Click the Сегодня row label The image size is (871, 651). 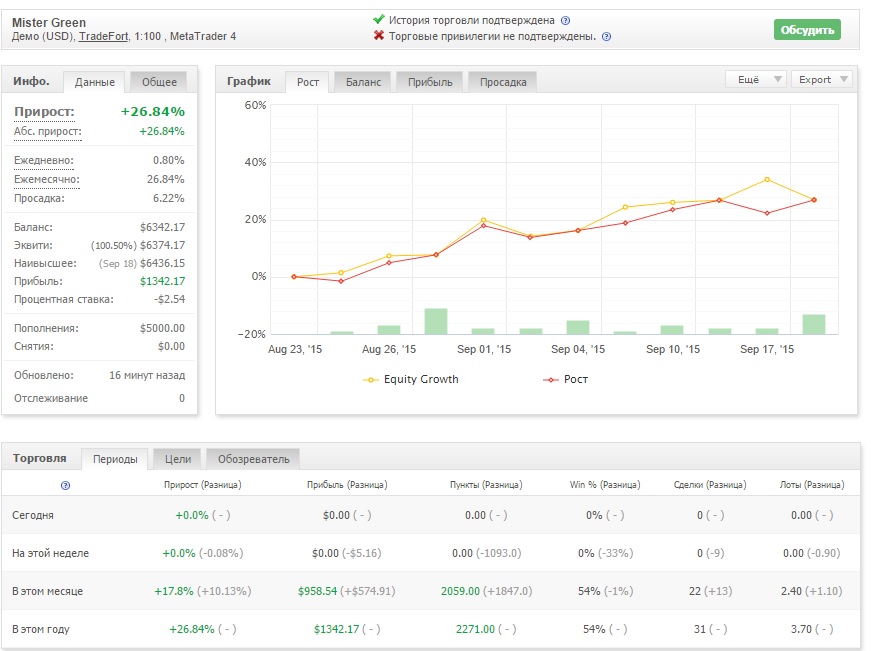33,515
